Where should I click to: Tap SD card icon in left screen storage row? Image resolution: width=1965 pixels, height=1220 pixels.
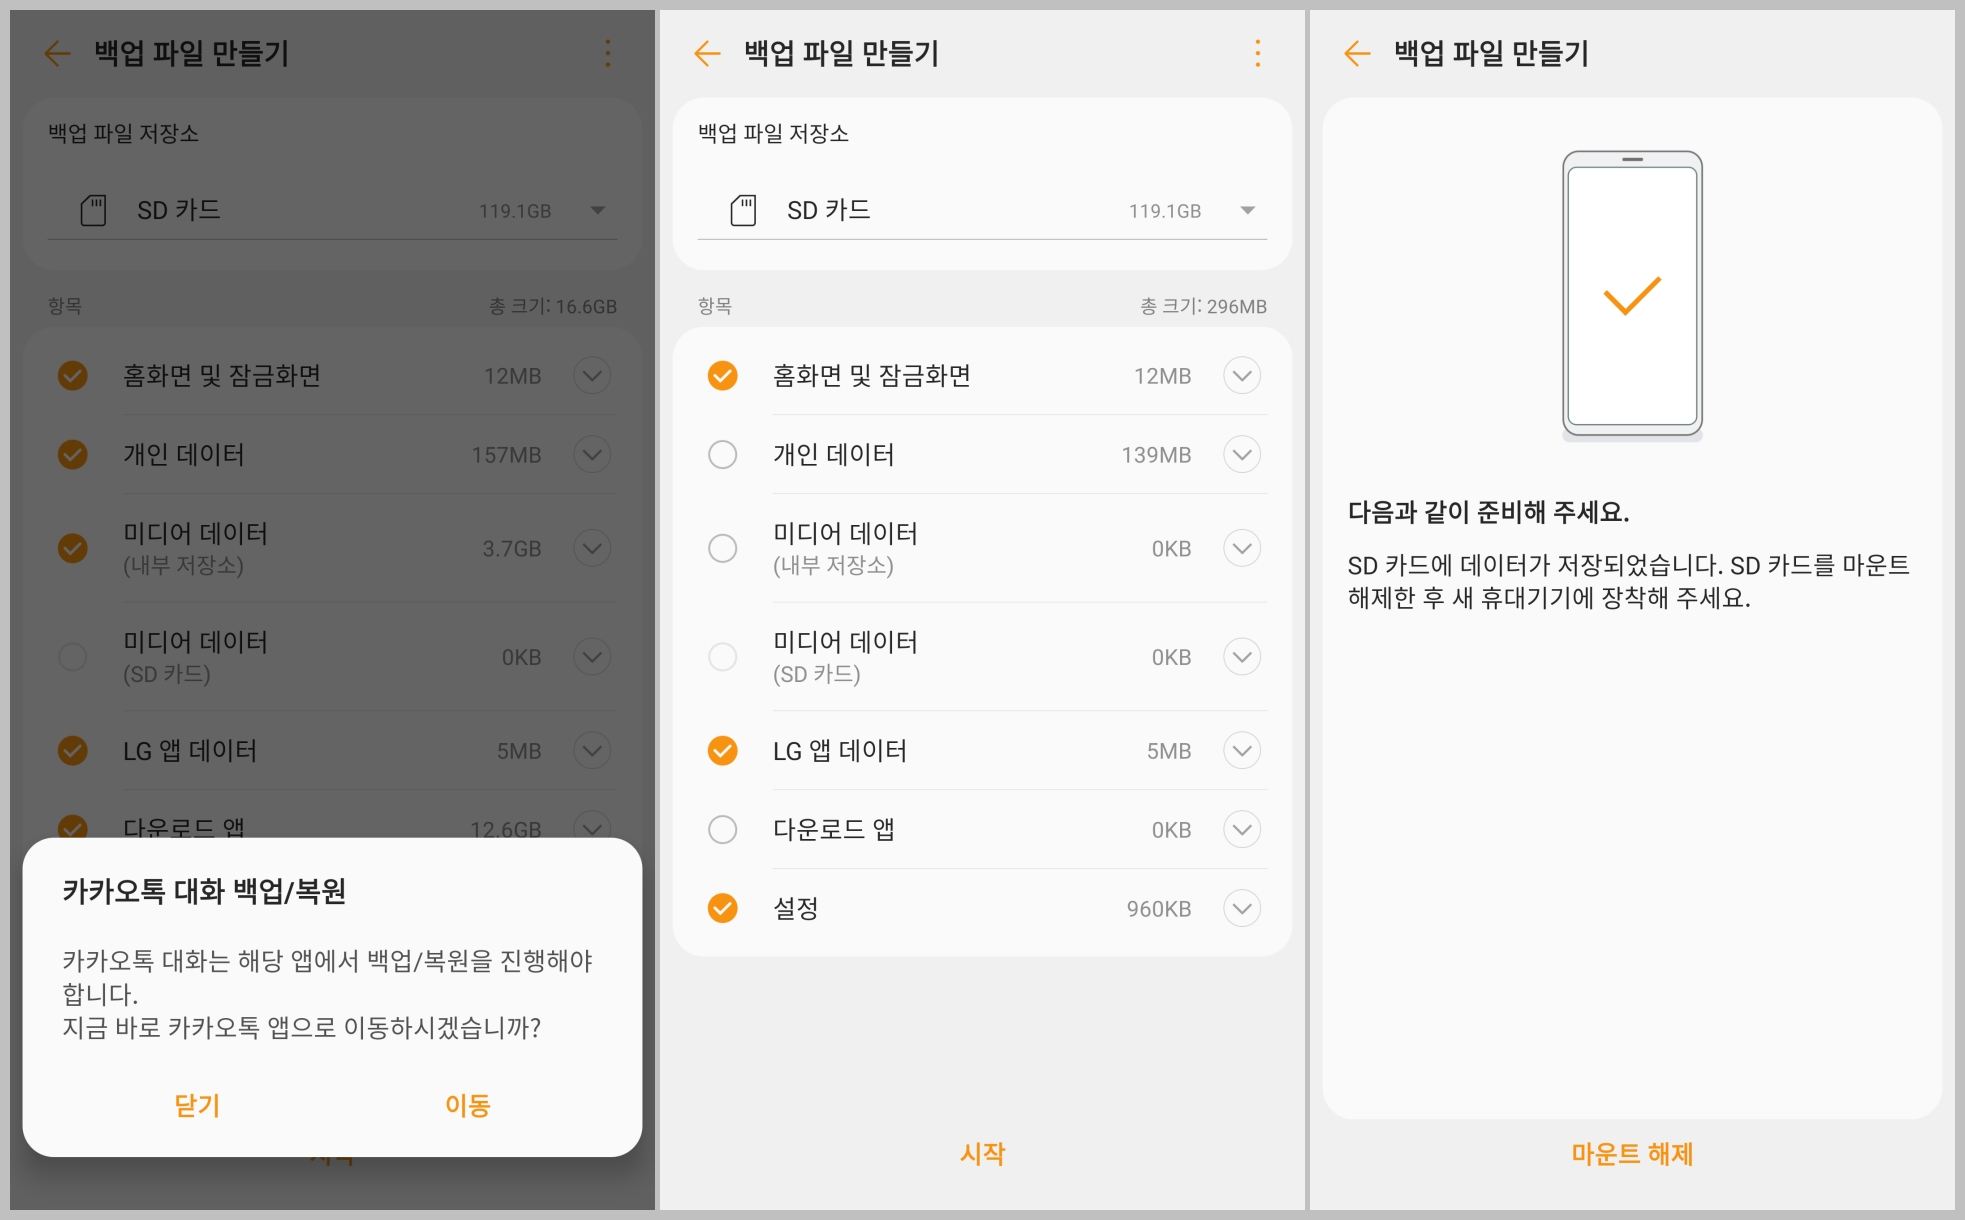click(x=93, y=210)
